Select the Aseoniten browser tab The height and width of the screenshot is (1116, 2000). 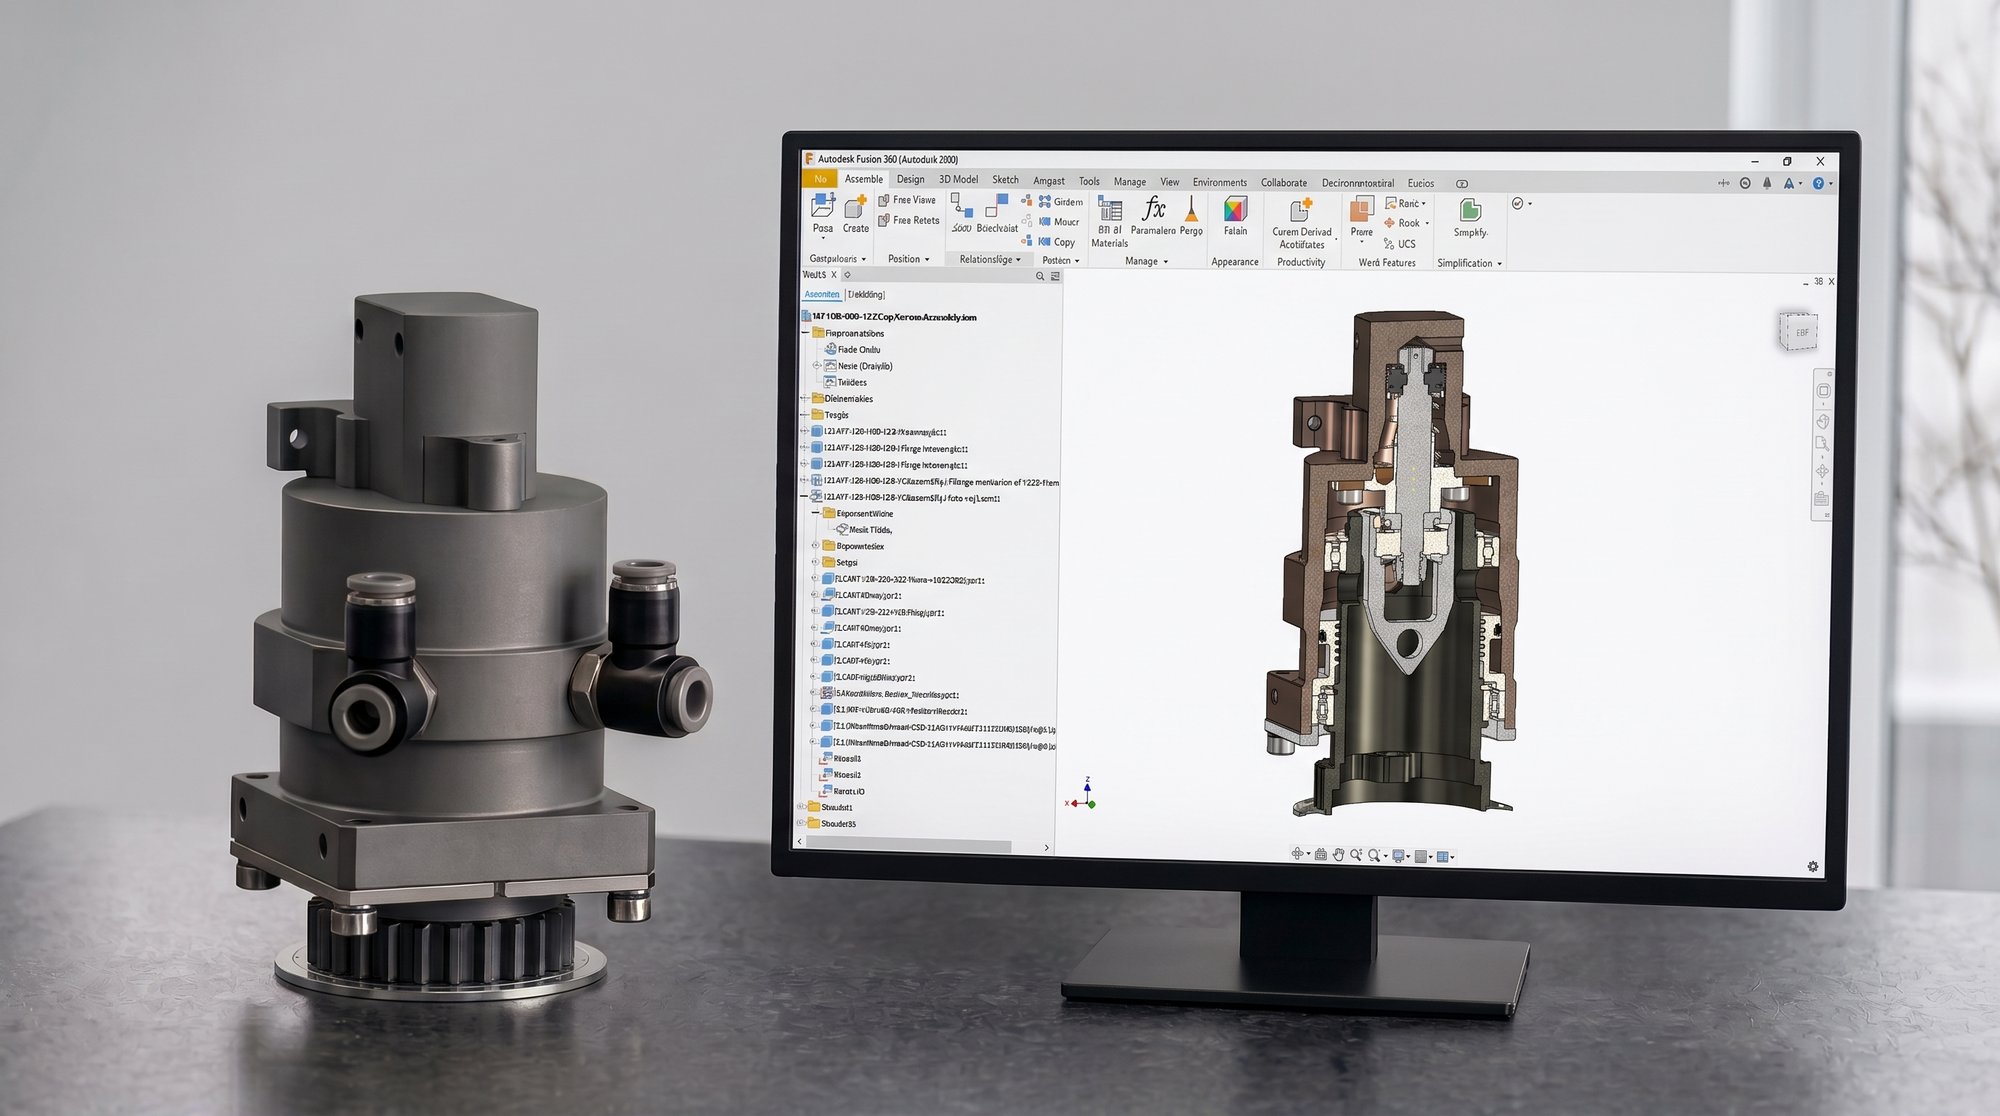(822, 294)
